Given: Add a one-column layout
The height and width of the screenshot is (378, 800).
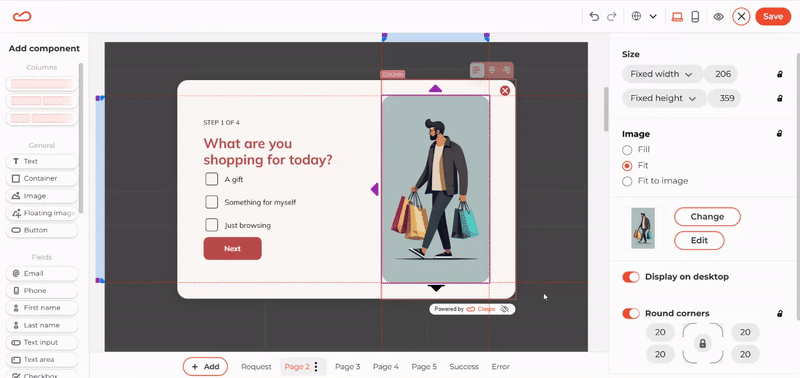Looking at the screenshot, I should point(42,84).
